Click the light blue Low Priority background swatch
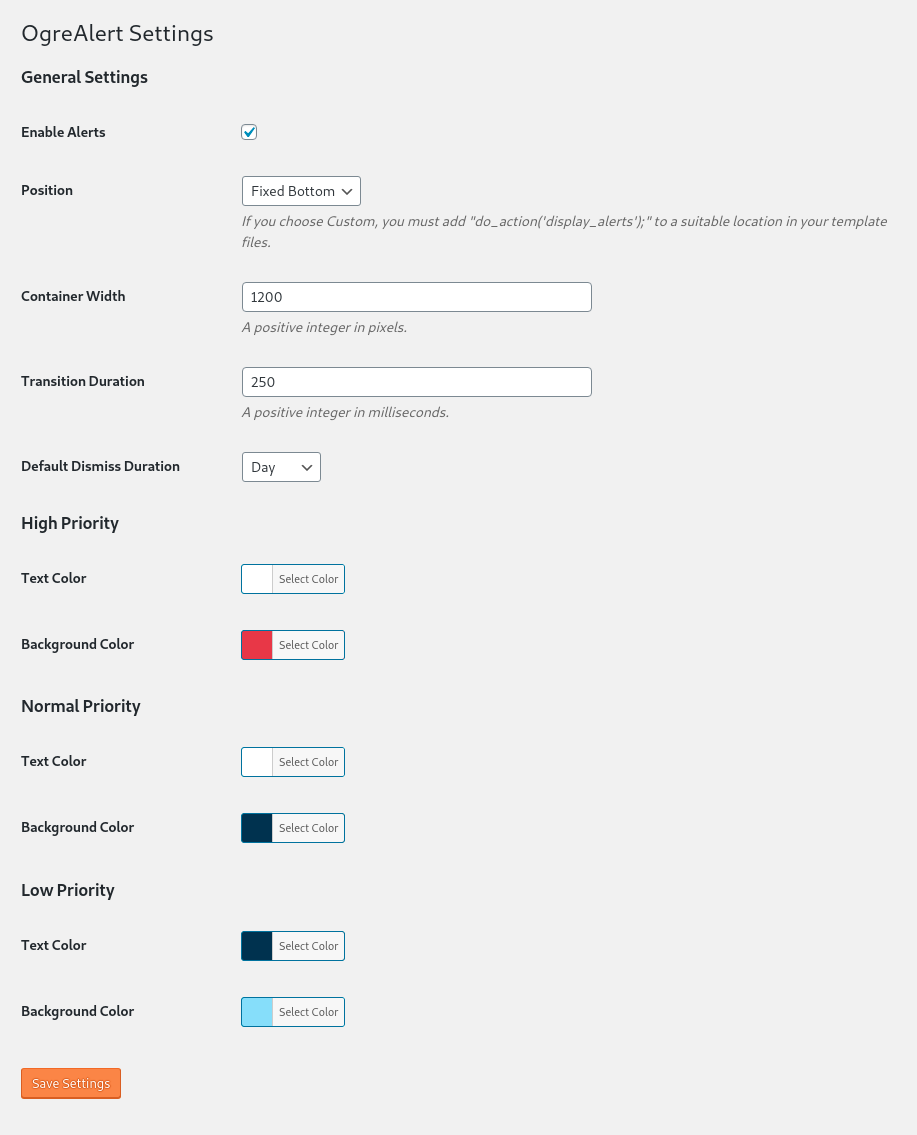Image resolution: width=917 pixels, height=1135 pixels. (x=257, y=1012)
